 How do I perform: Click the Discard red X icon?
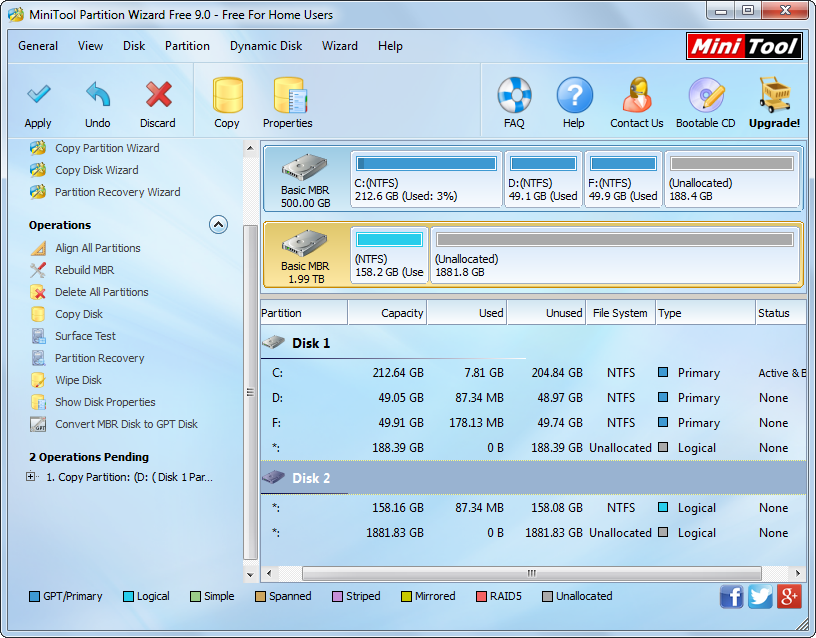click(x=158, y=95)
